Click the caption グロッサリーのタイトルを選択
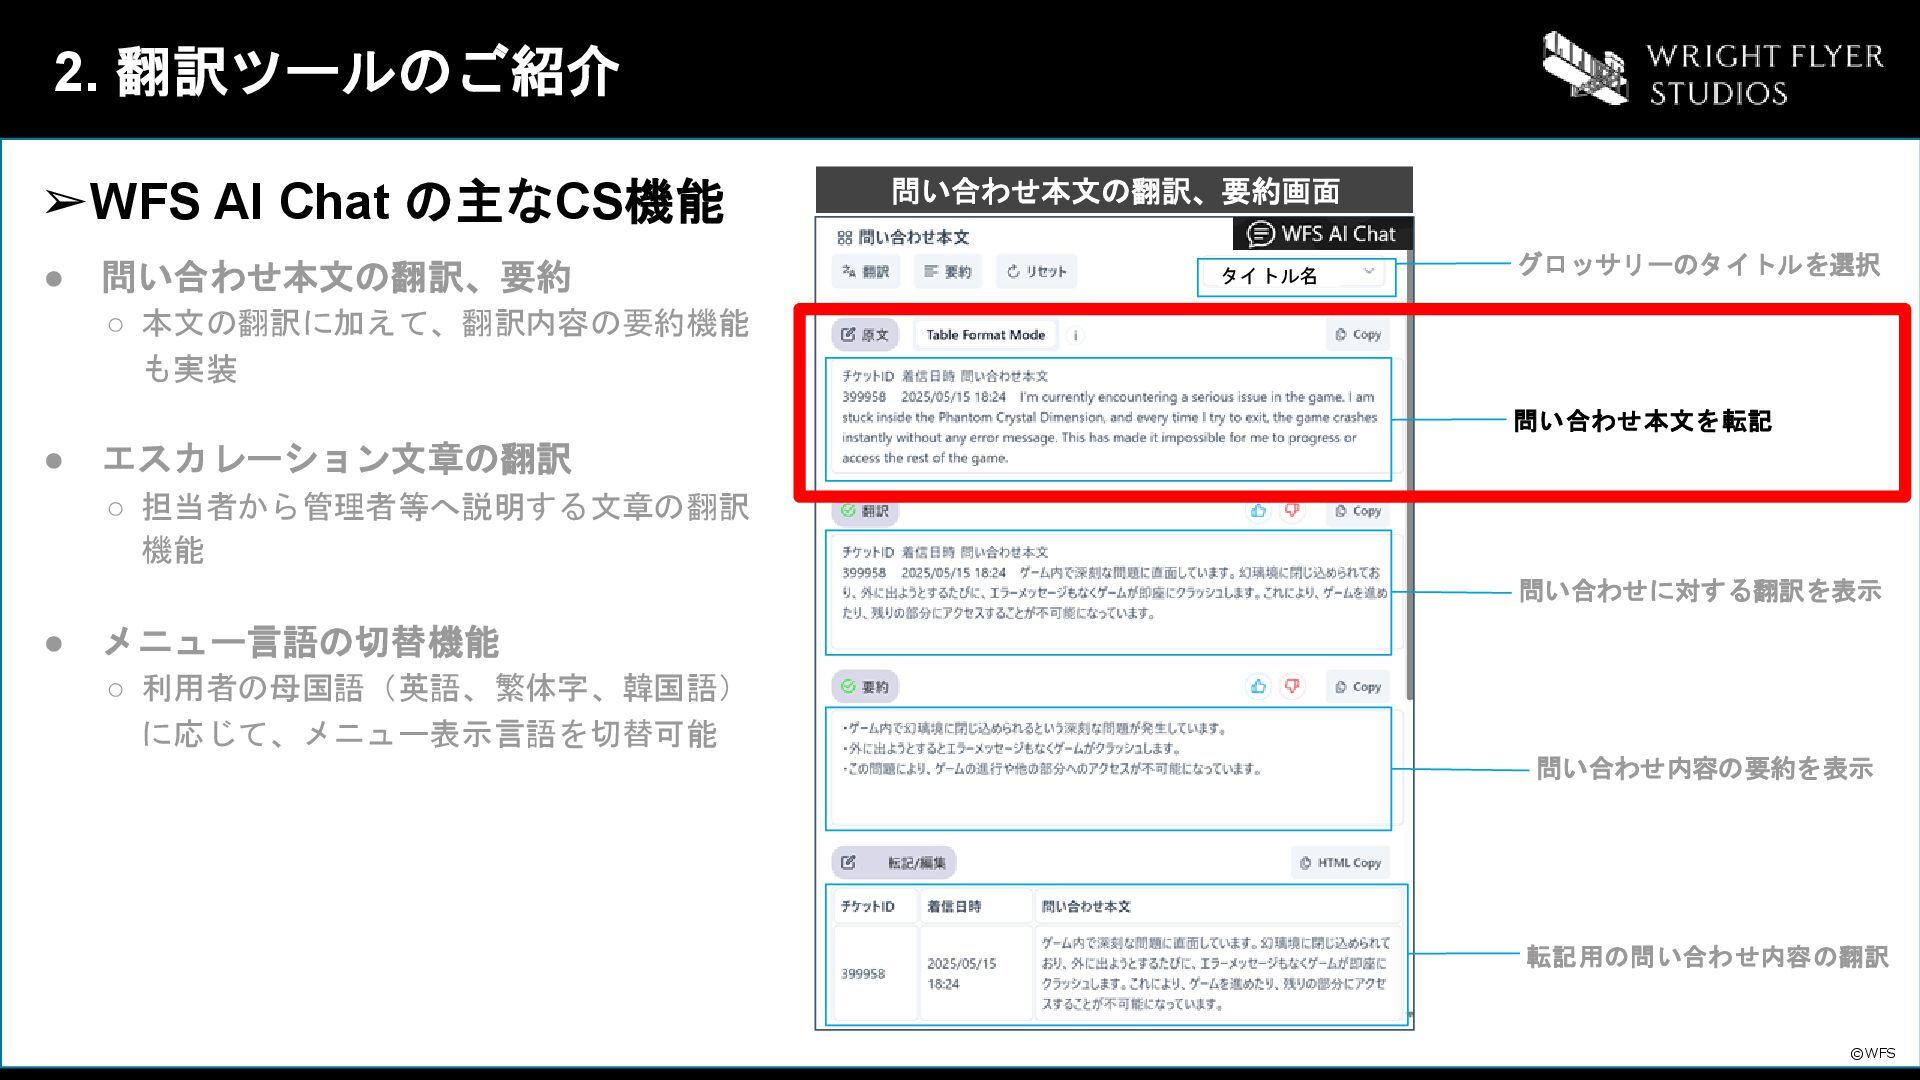Image resolution: width=1920 pixels, height=1080 pixels. coord(1698,265)
